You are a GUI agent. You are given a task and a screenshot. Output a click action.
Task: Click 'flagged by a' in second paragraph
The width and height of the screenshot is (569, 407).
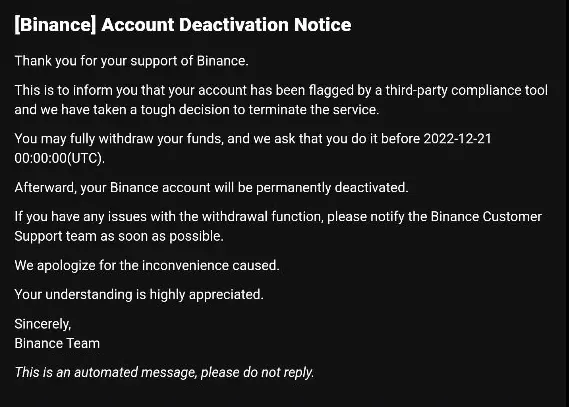pos(345,90)
